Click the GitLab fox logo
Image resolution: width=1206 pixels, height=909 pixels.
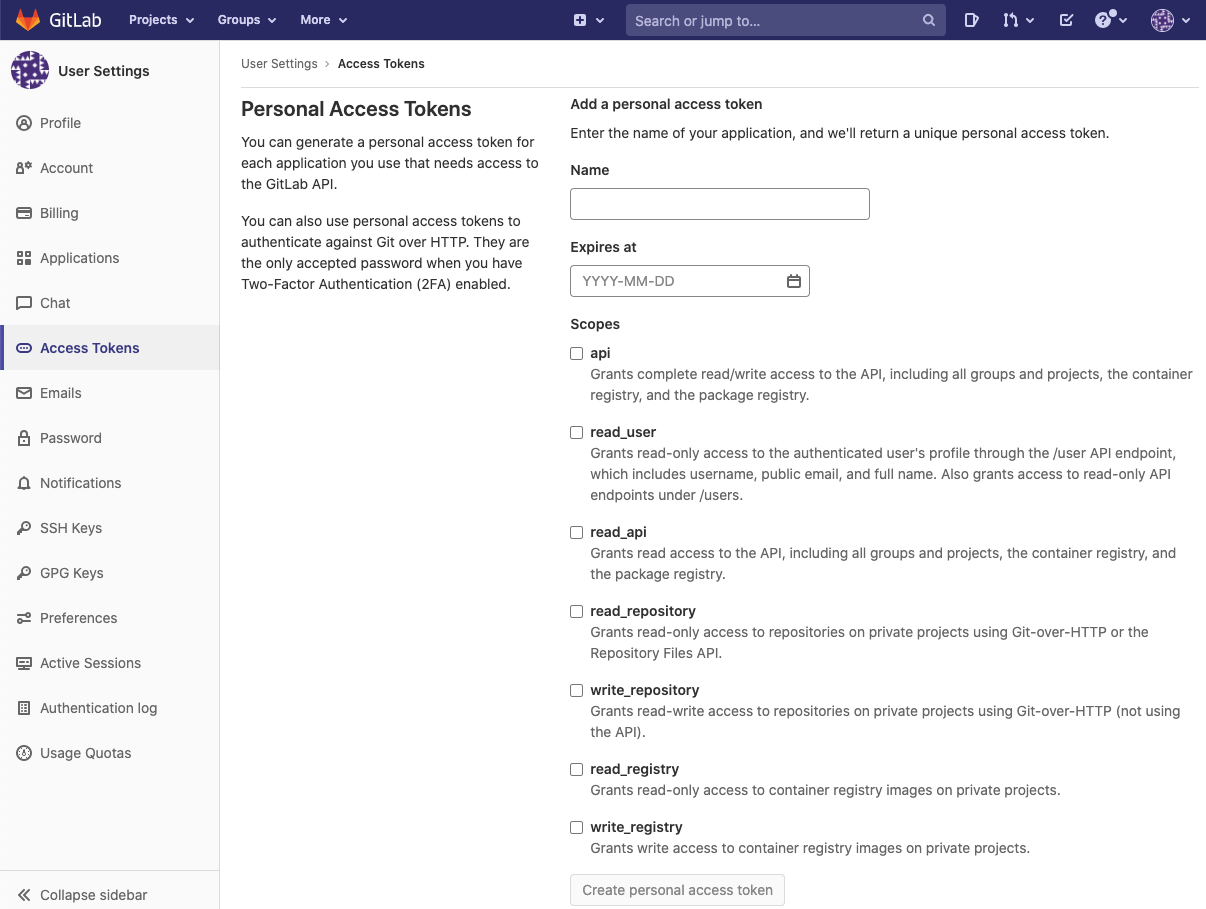tap(28, 20)
